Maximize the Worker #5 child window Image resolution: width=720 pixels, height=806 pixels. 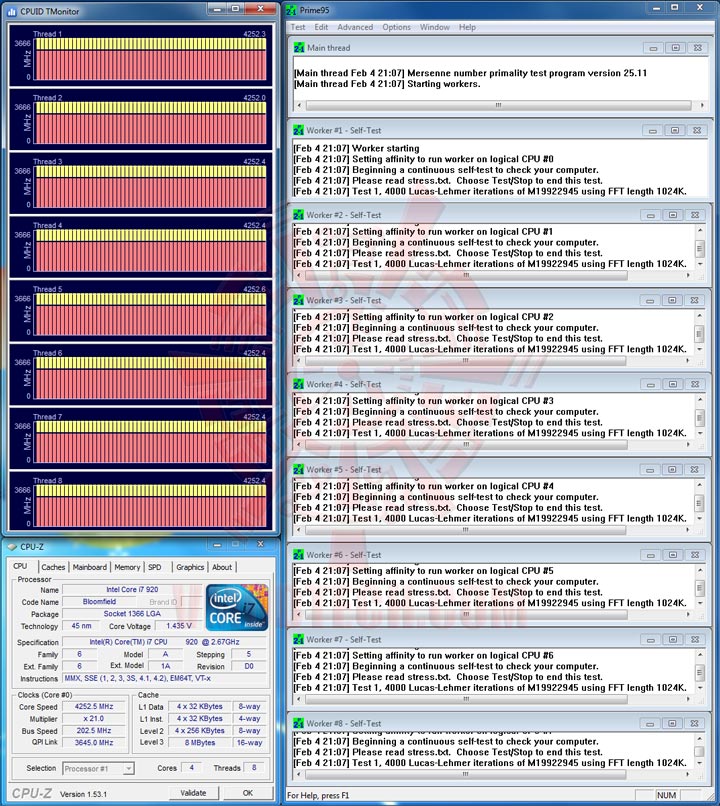tap(672, 470)
